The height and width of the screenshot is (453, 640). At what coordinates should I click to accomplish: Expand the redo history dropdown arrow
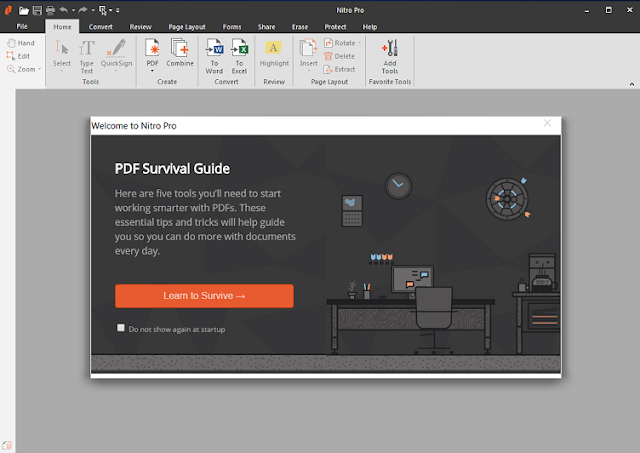[93, 10]
